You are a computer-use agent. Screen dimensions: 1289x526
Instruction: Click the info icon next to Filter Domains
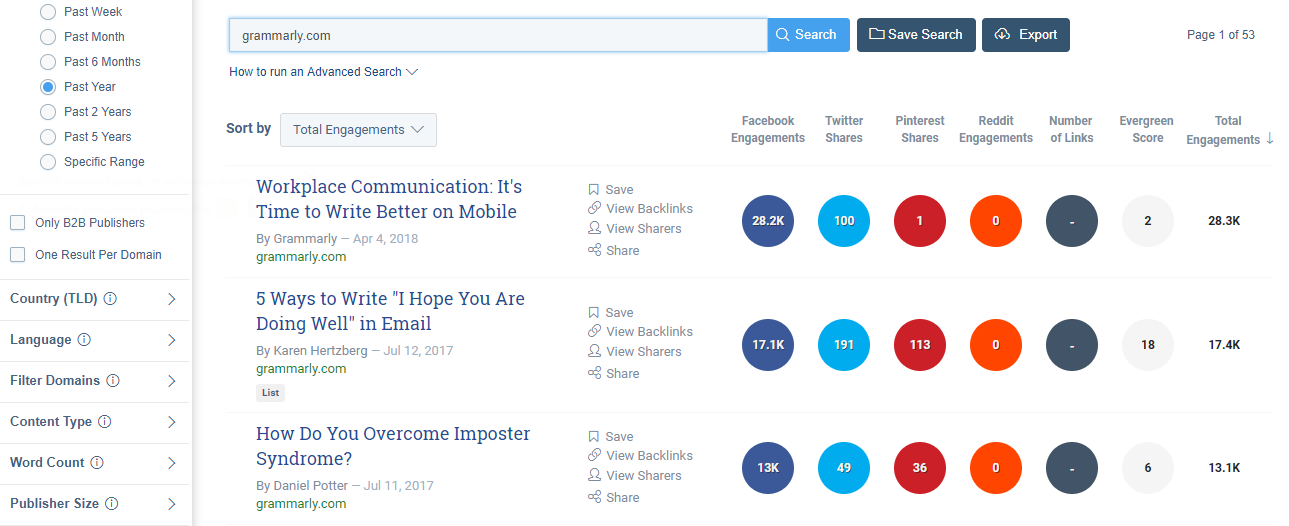click(x=113, y=381)
